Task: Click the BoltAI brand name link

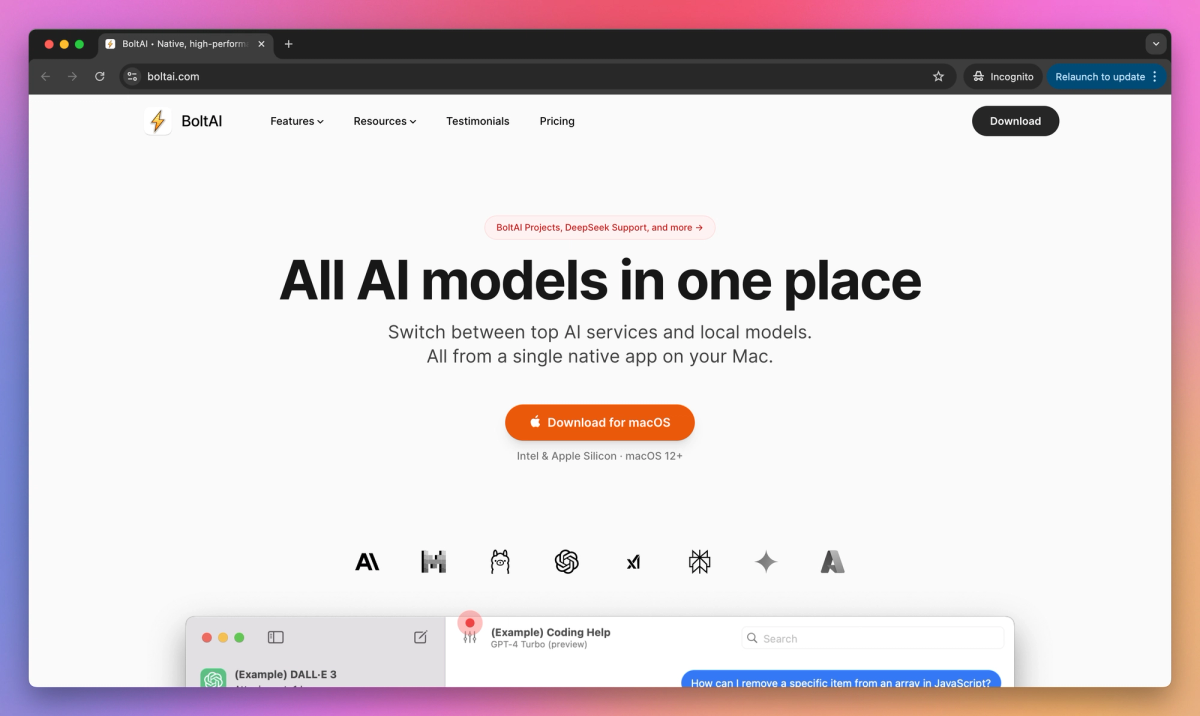Action: (202, 121)
